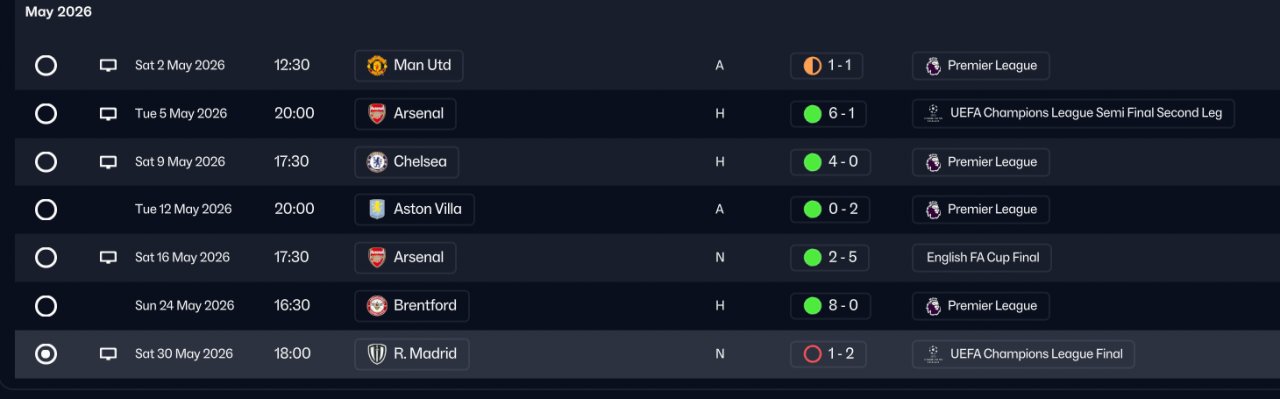Open the 6 - 1 result against Arsenal
The height and width of the screenshot is (399, 1280).
tap(830, 114)
